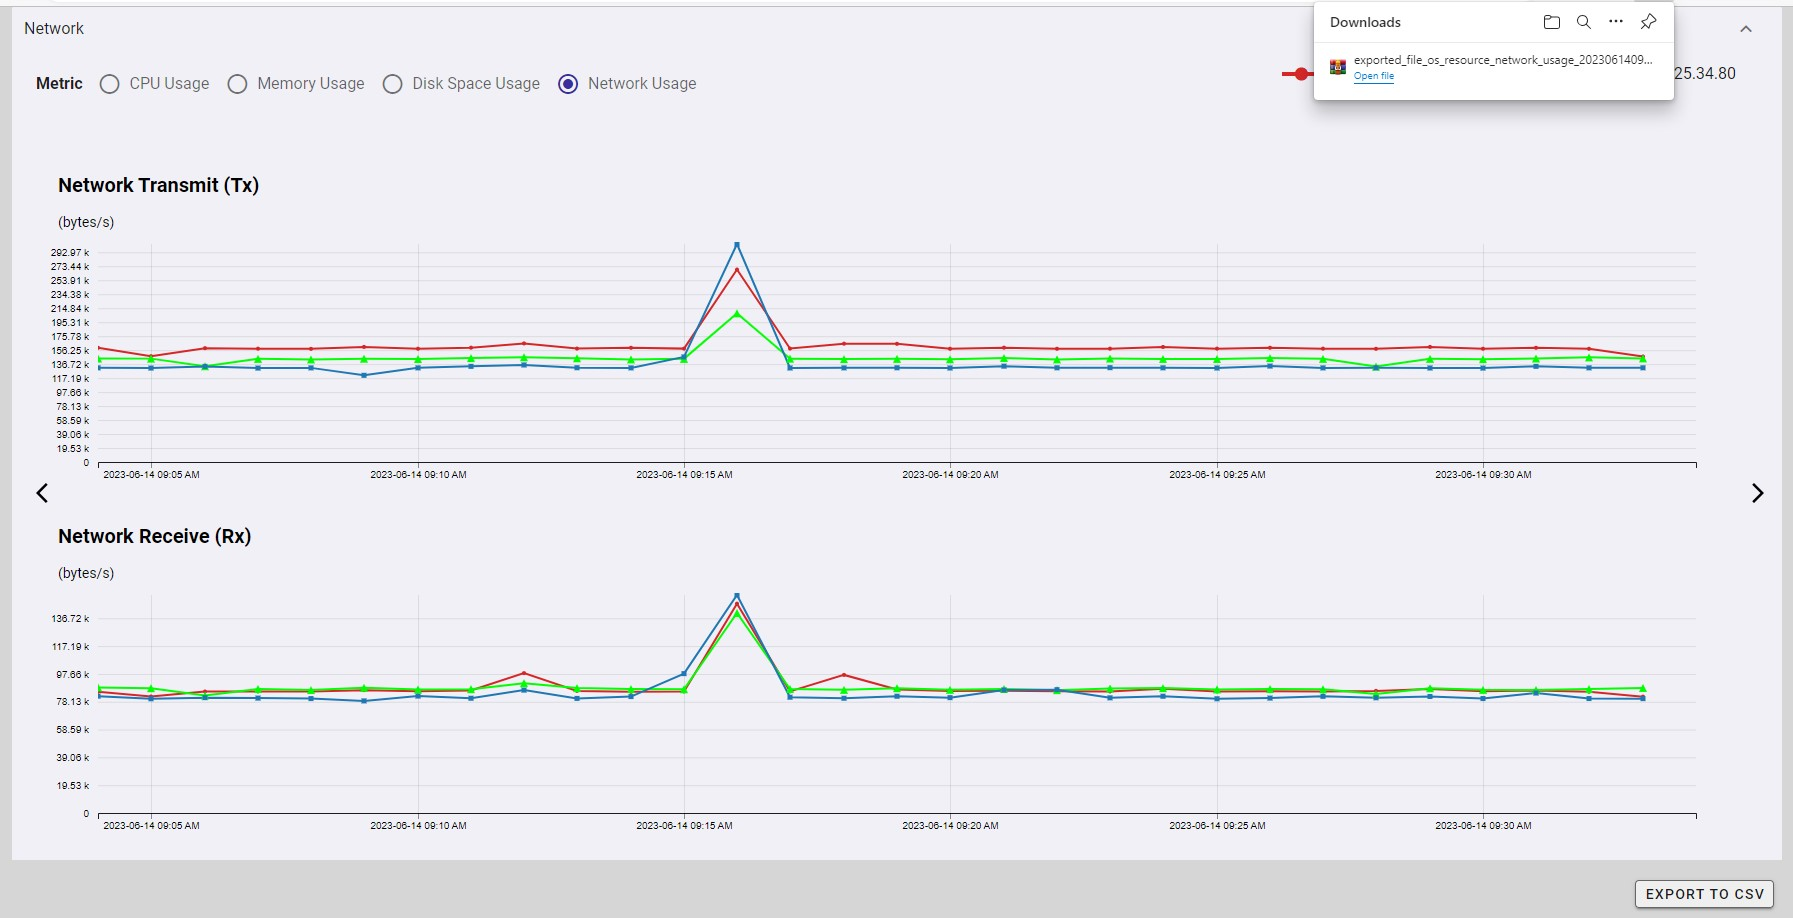
Task: Open the Downloads more options menu
Action: [x=1615, y=22]
